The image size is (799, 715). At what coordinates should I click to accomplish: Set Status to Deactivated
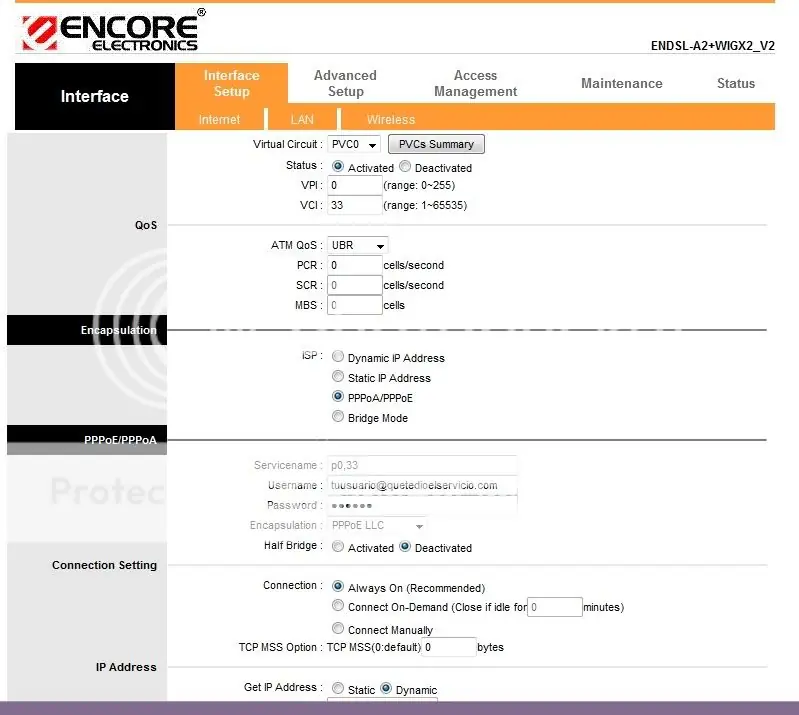pyautogui.click(x=405, y=167)
